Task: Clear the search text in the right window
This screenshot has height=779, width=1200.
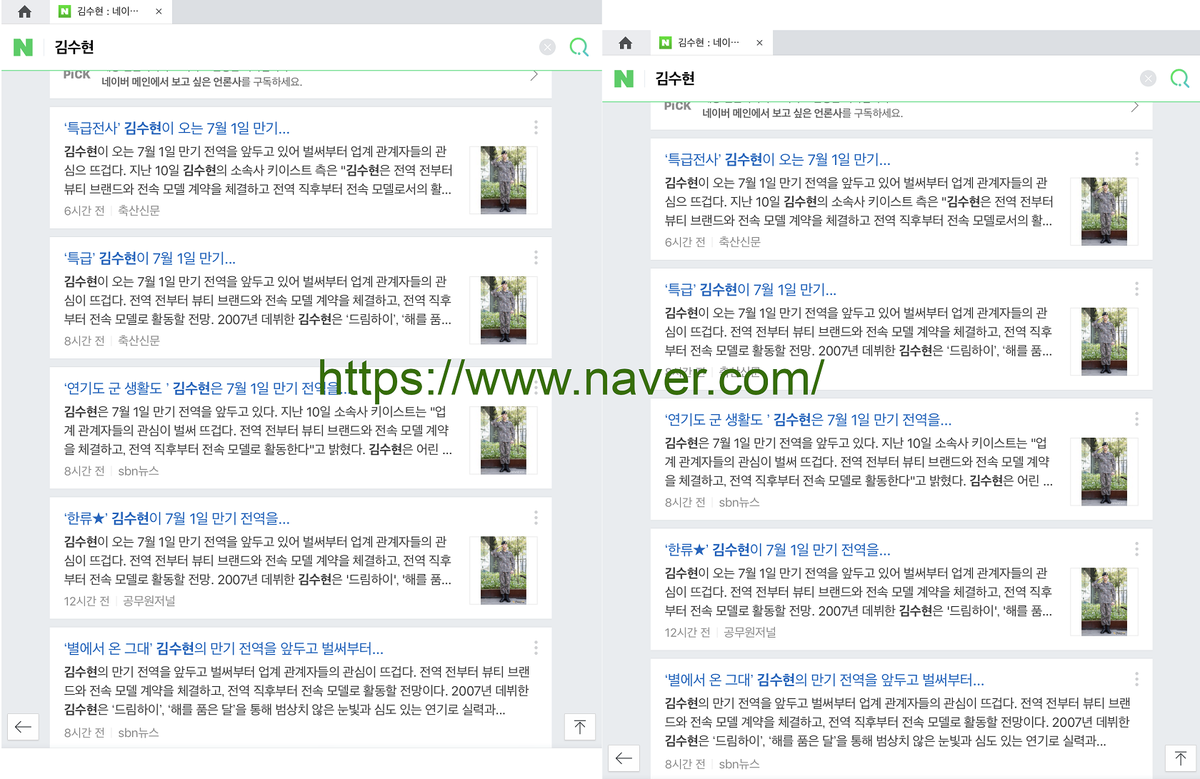Action: pyautogui.click(x=1148, y=78)
